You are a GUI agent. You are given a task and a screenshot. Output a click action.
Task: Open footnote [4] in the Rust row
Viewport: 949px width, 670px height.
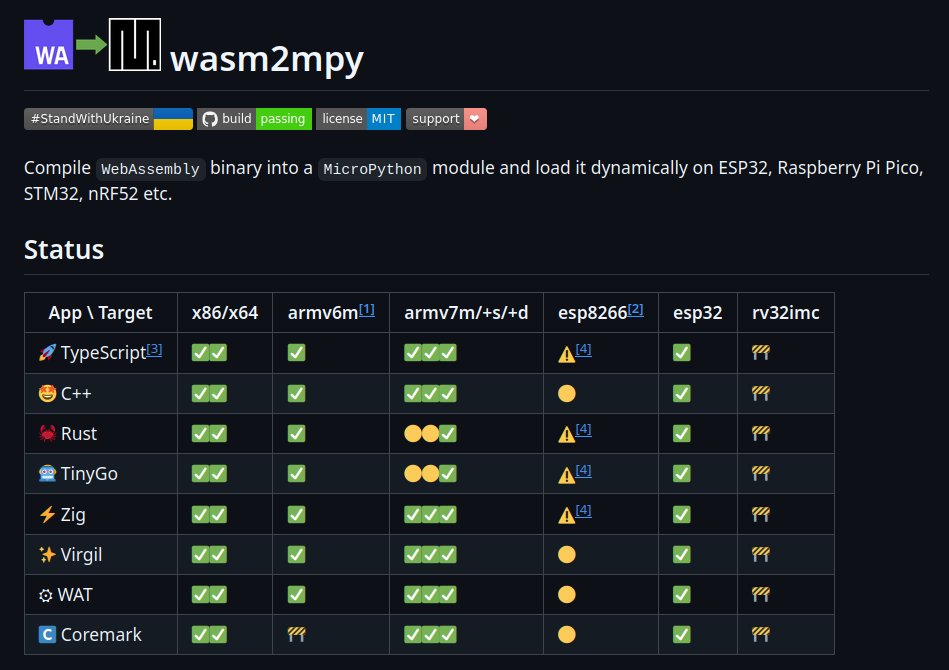coord(583,430)
